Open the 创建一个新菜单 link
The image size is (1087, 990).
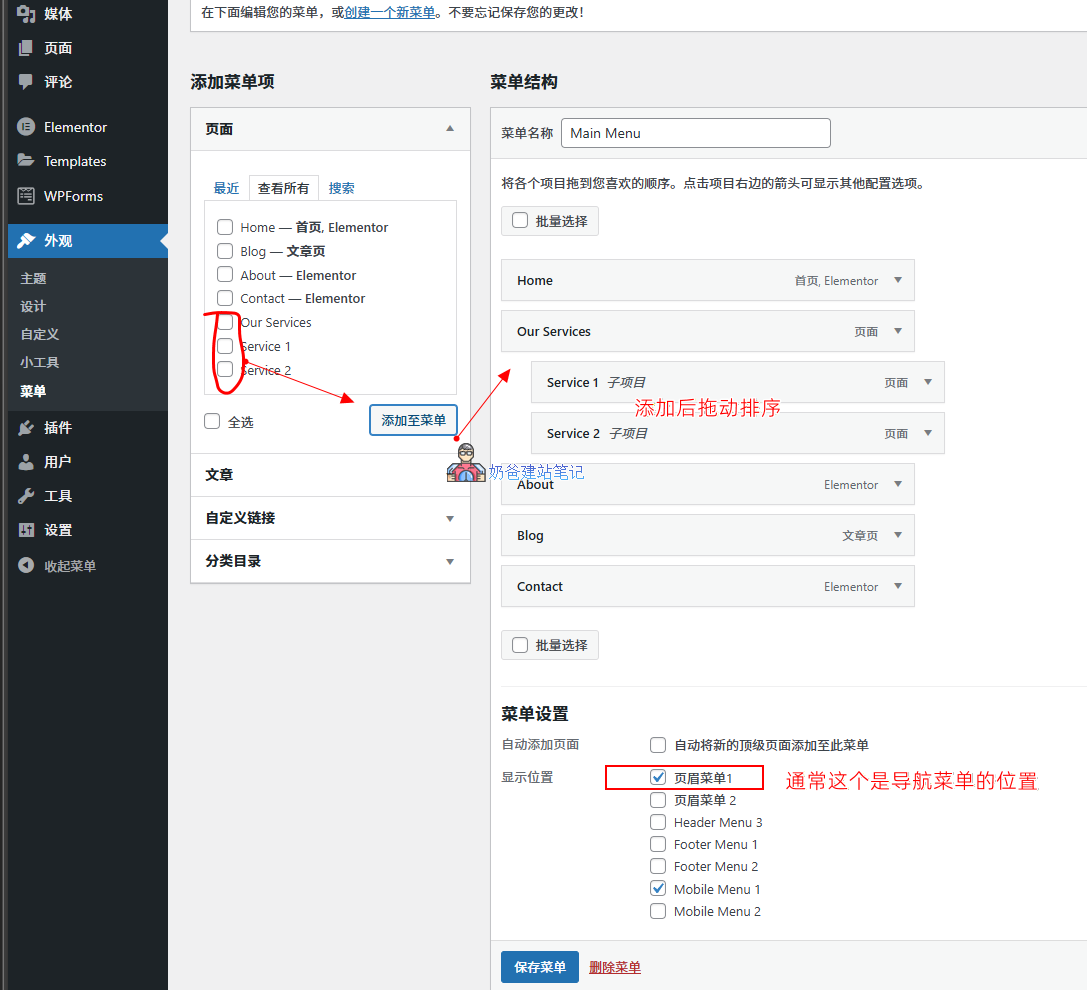[x=389, y=12]
